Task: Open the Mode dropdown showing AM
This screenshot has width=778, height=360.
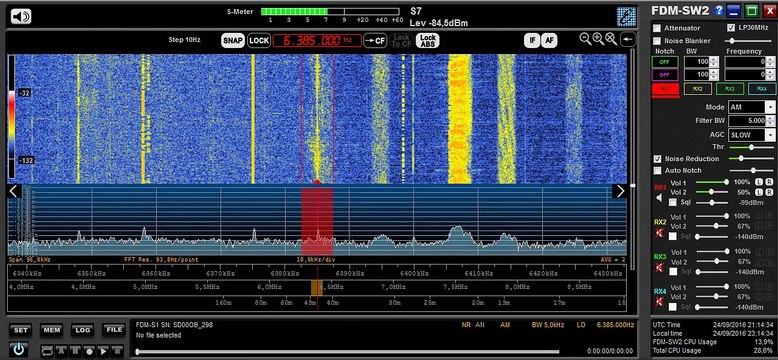Action: (x=752, y=107)
